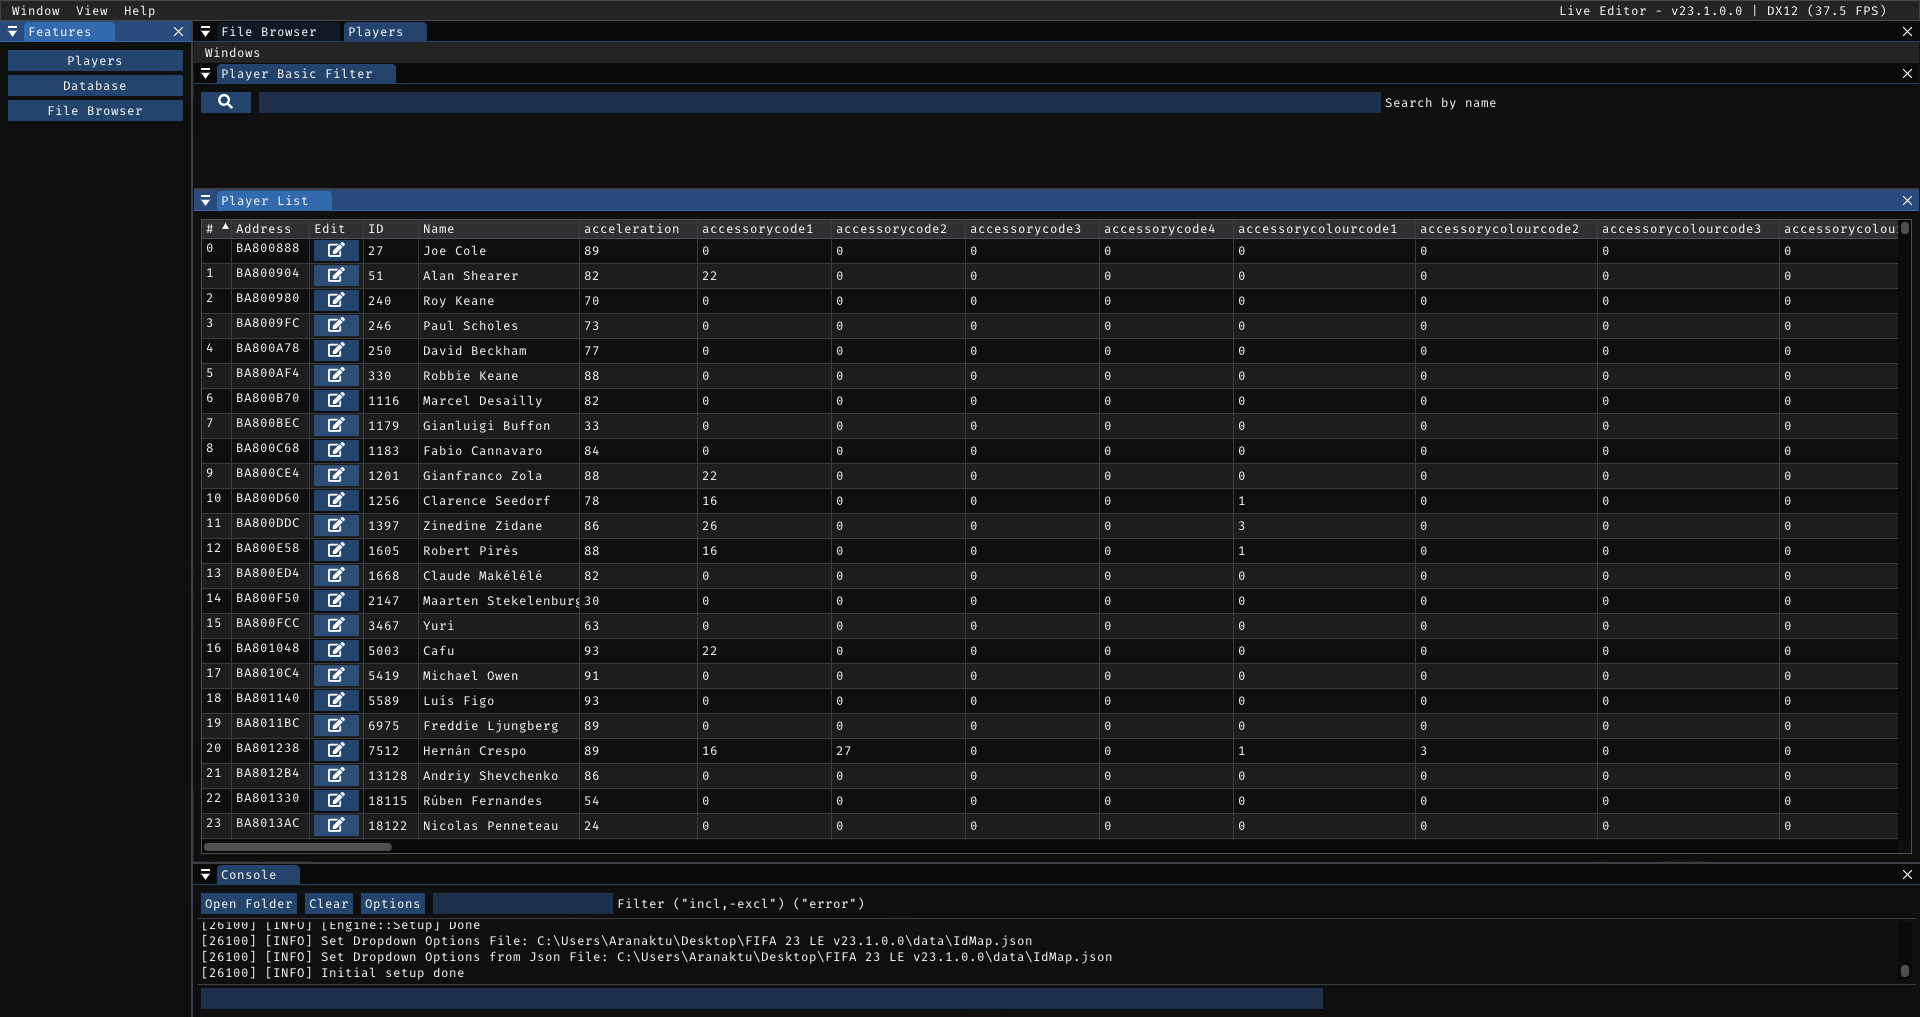Collapse the Features panel triangle
Image resolution: width=1920 pixels, height=1017 pixels.
click(12, 32)
